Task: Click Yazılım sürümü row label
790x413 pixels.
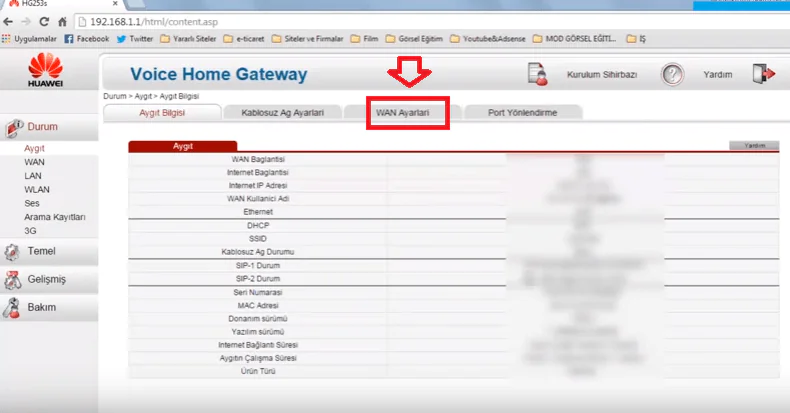Action: pos(258,331)
